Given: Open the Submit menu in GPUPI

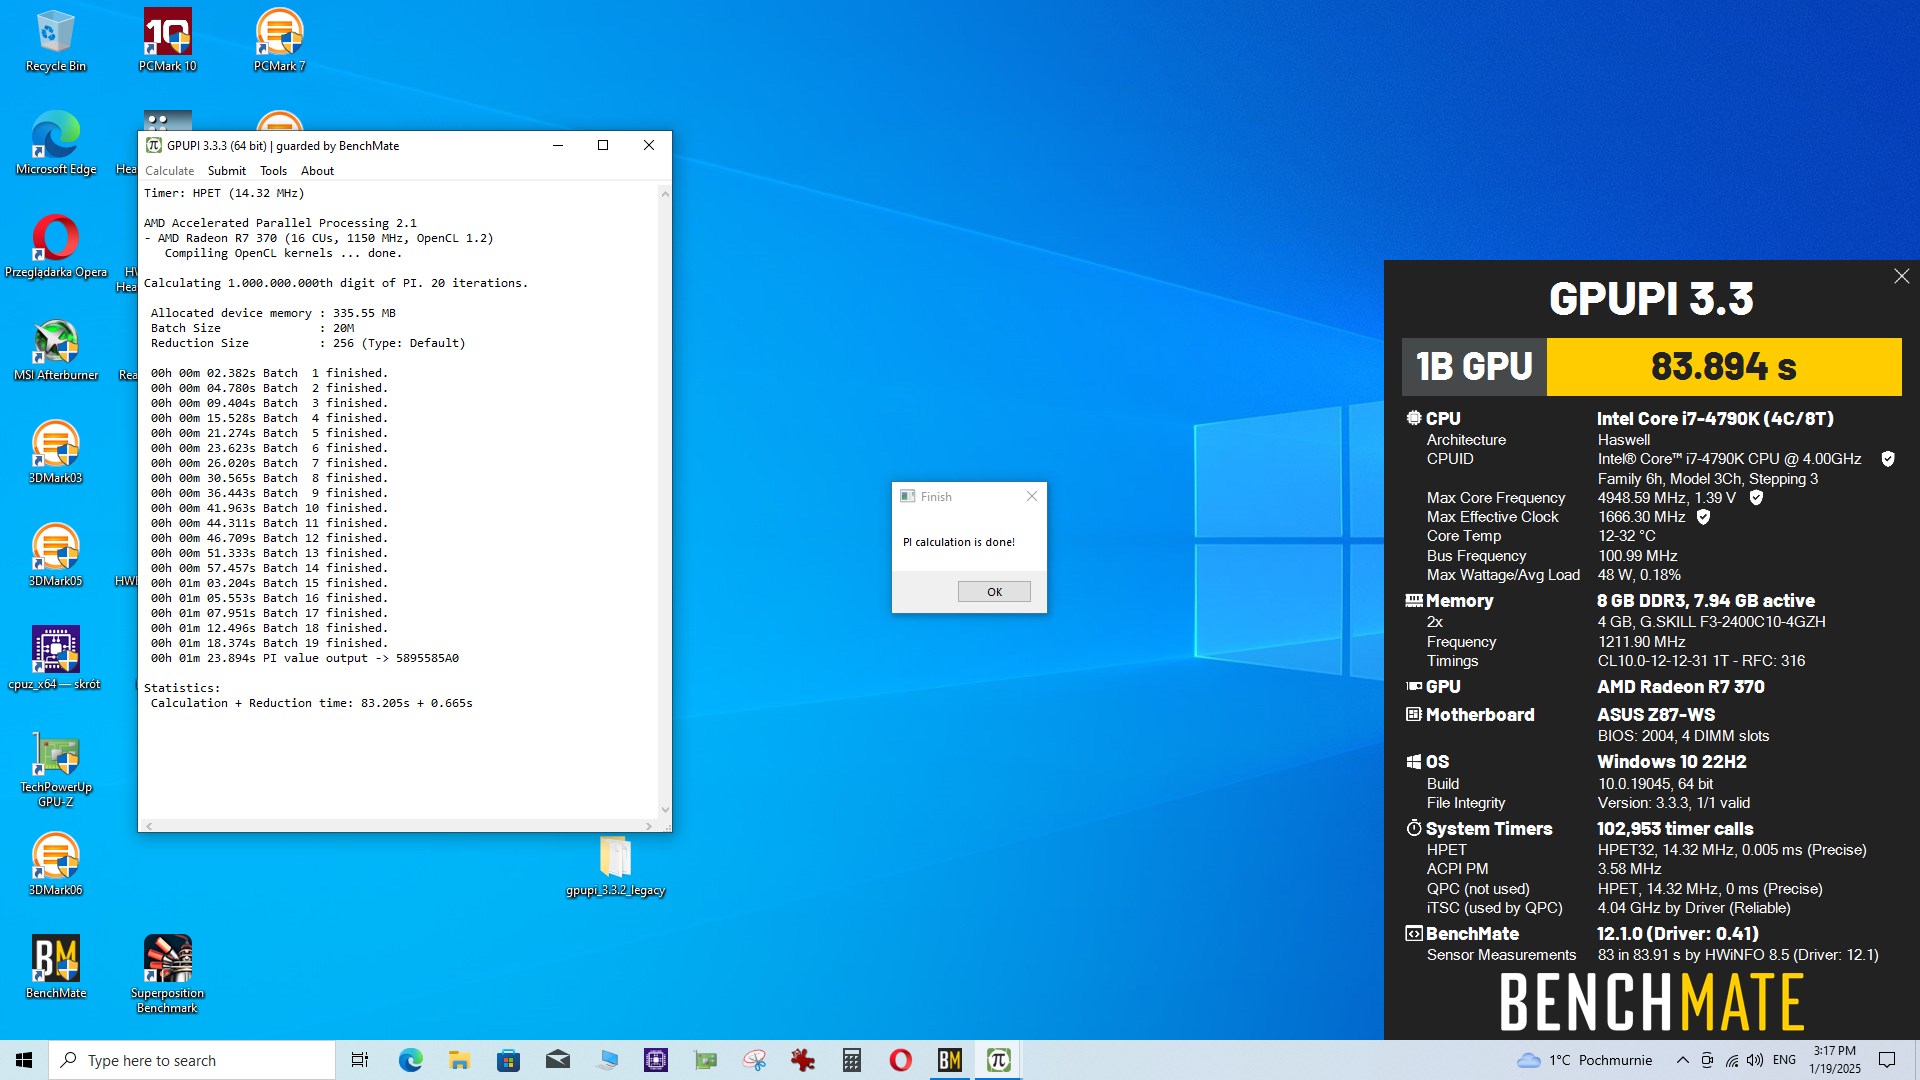Looking at the screenshot, I should (227, 171).
